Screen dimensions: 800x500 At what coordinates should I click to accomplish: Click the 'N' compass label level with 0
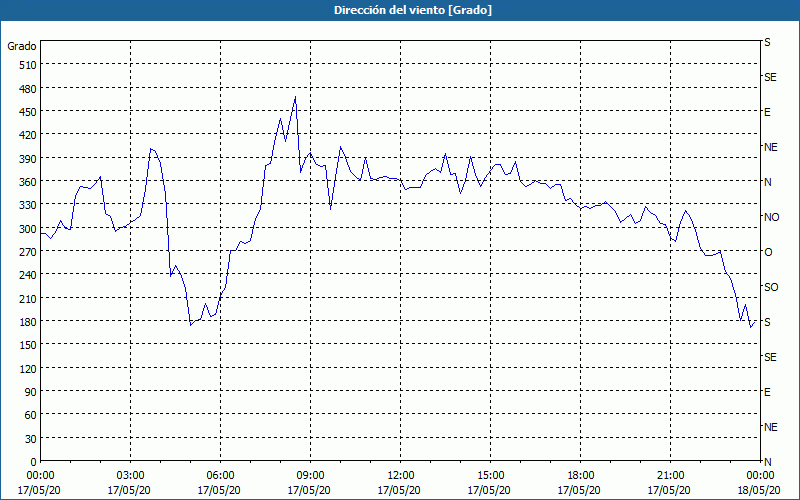point(767,462)
